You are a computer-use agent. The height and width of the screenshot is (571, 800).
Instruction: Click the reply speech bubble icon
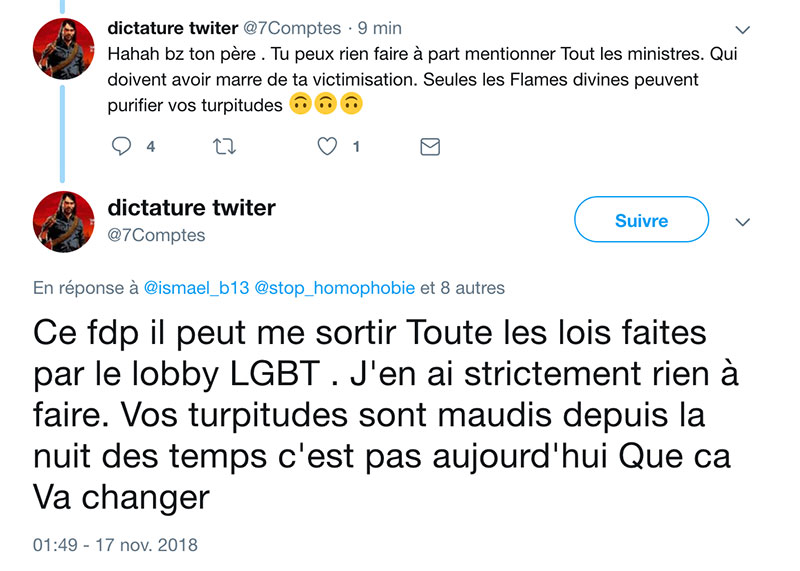click(122, 147)
